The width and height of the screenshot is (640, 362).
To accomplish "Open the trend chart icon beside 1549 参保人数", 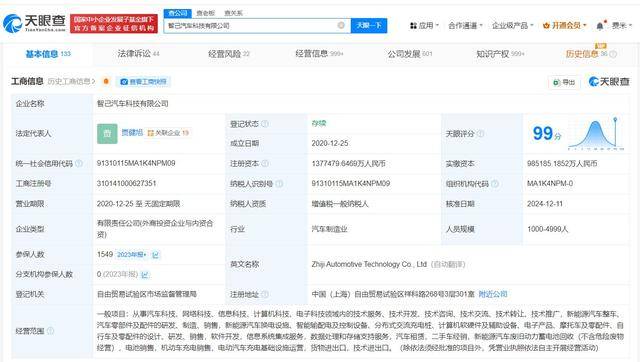I will (156, 255).
